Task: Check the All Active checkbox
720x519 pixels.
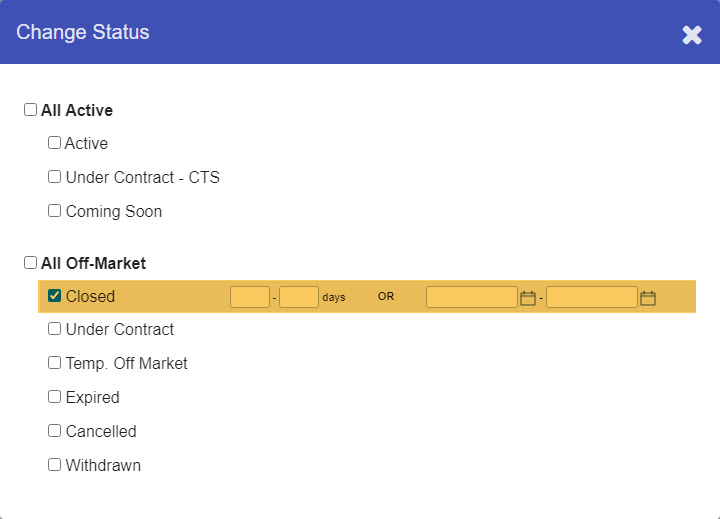Action: click(x=30, y=110)
